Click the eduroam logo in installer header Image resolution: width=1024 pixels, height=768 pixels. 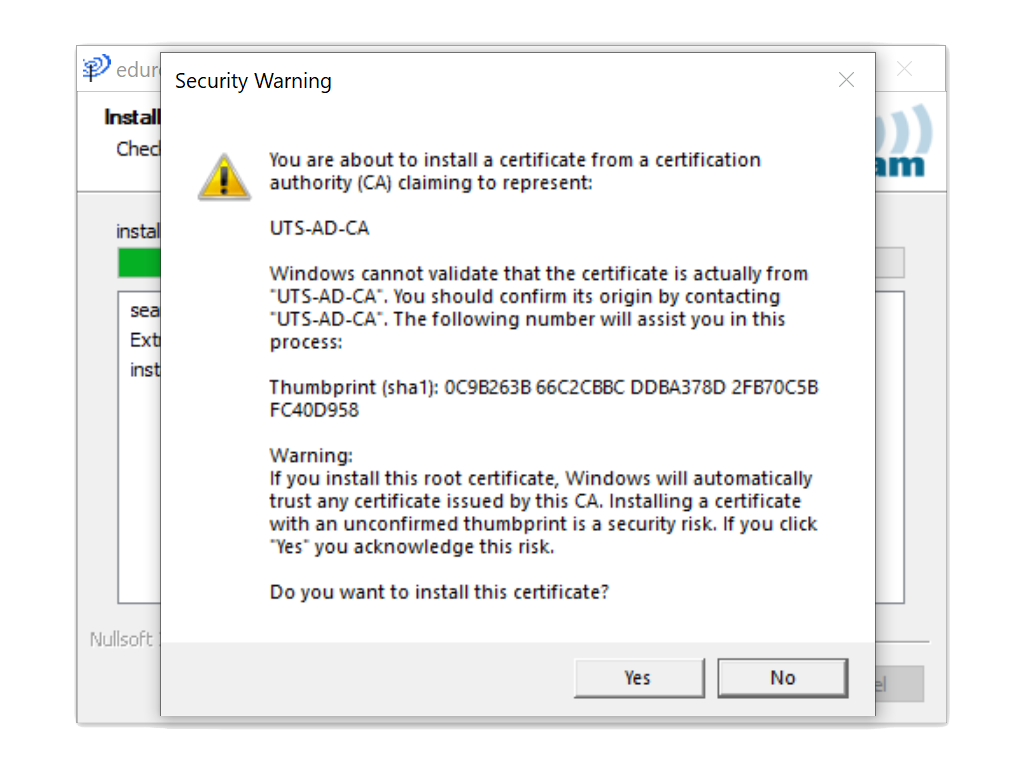click(x=903, y=142)
